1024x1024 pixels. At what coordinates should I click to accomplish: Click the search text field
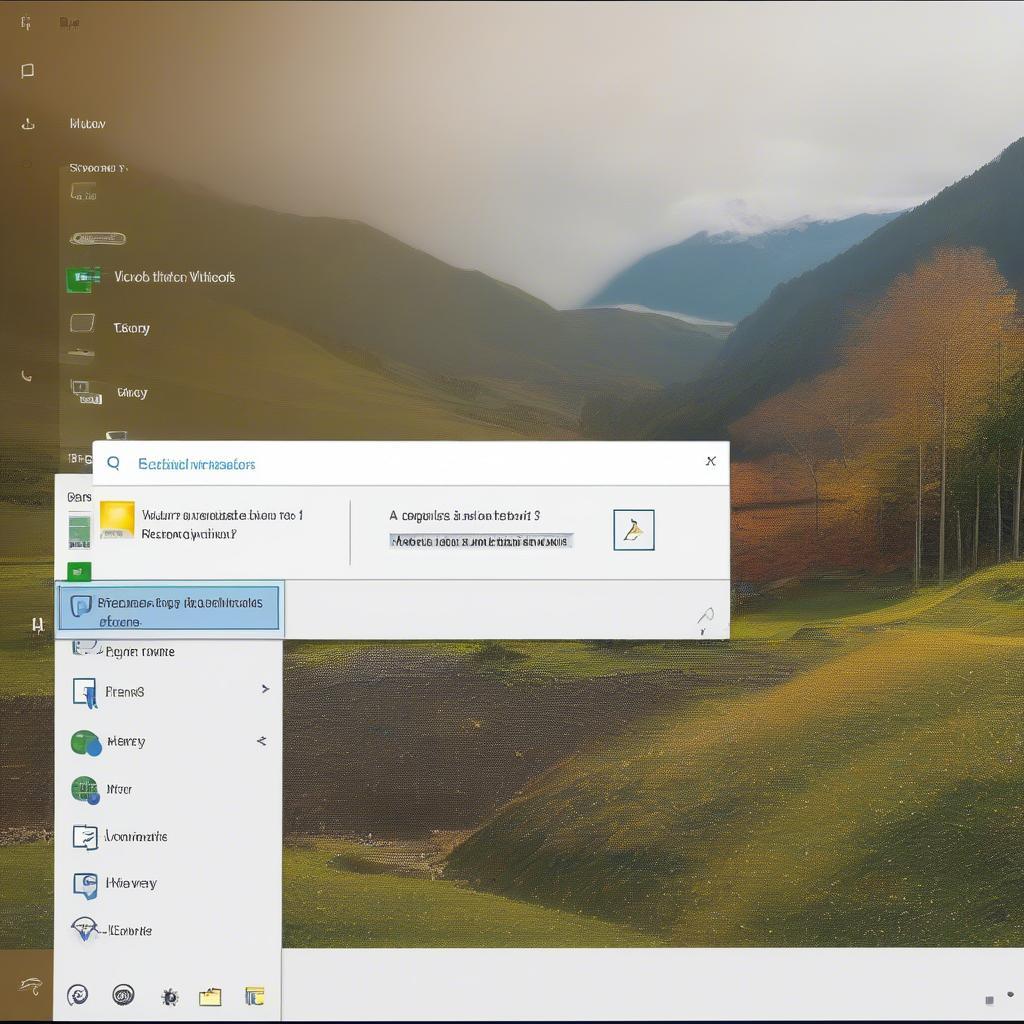point(411,464)
